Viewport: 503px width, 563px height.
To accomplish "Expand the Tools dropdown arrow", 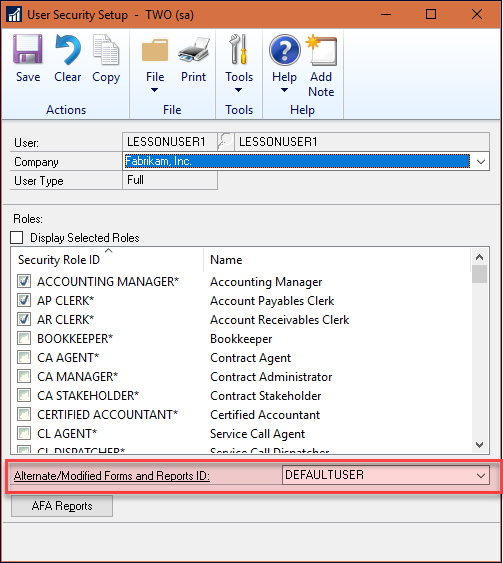I will tap(239, 90).
